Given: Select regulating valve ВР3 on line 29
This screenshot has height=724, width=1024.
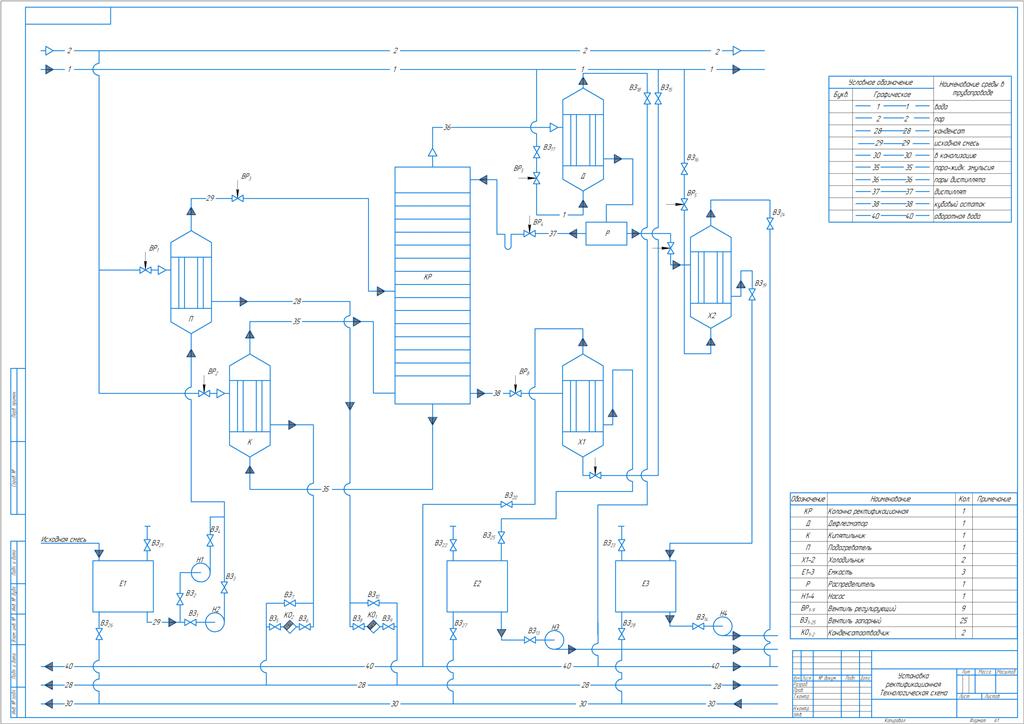Looking at the screenshot, I should tap(238, 198).
